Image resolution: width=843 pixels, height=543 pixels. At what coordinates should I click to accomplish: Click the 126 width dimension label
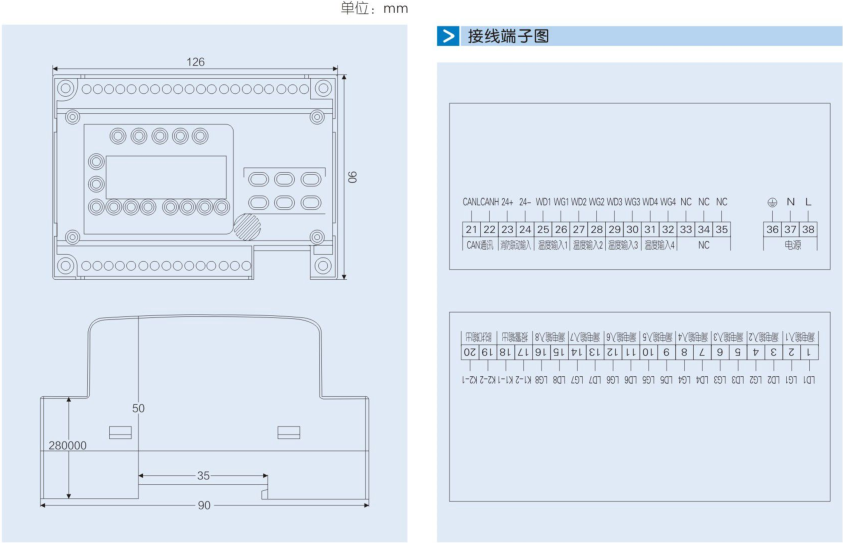pos(195,62)
